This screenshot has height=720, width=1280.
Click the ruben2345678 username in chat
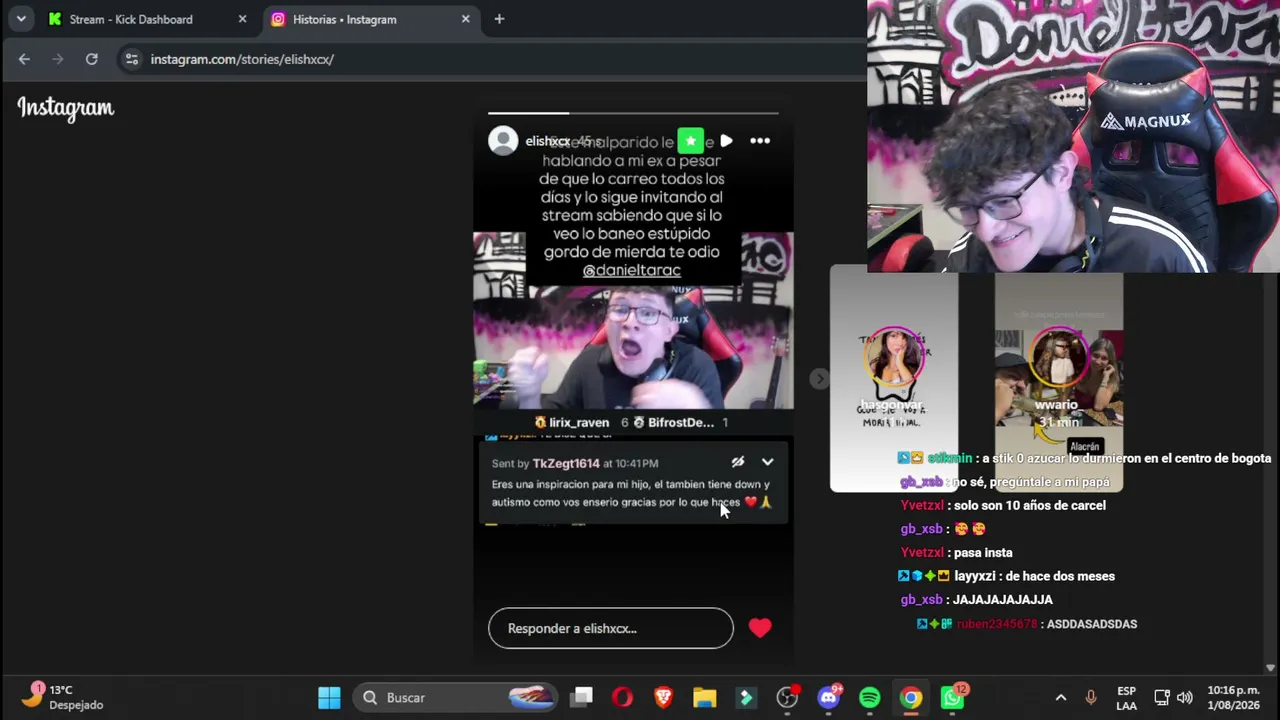point(996,624)
